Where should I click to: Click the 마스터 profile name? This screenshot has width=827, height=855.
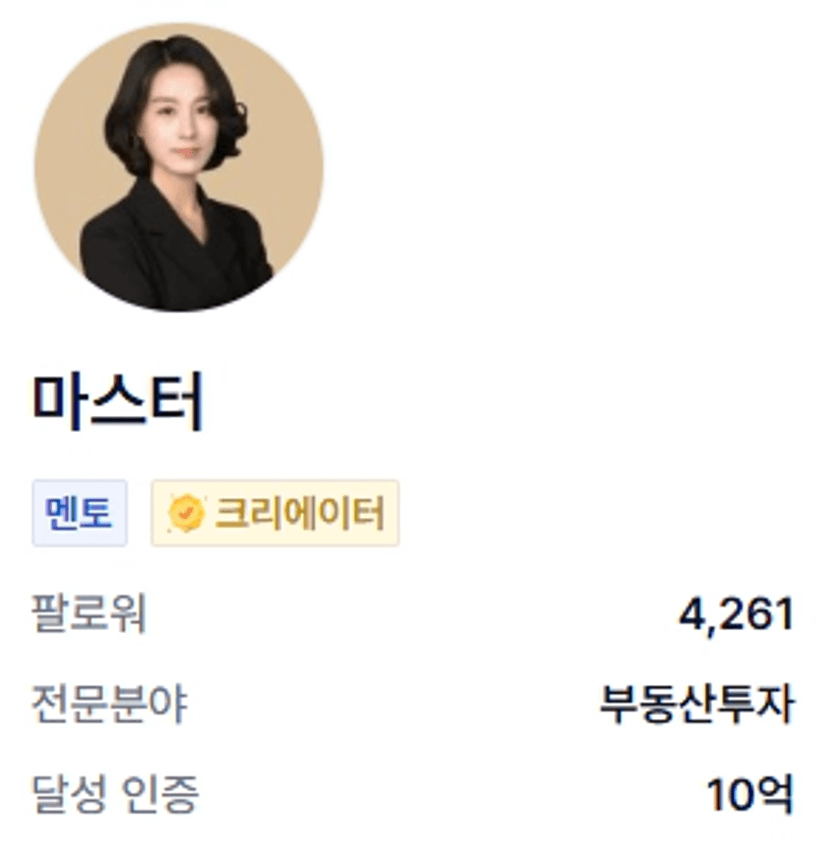click(118, 401)
